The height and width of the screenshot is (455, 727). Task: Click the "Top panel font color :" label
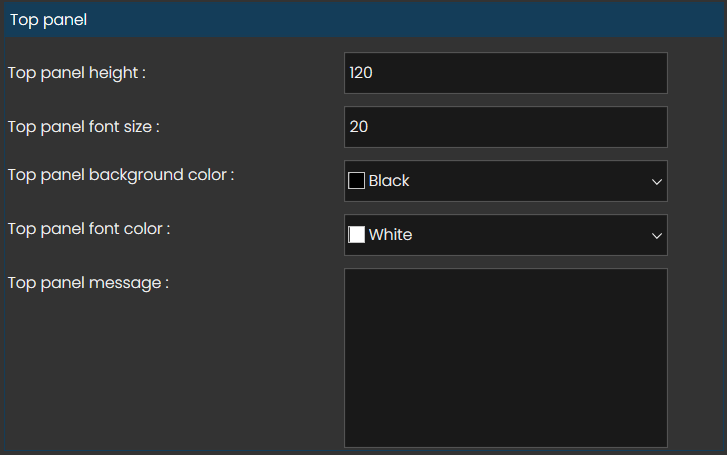coord(89,229)
